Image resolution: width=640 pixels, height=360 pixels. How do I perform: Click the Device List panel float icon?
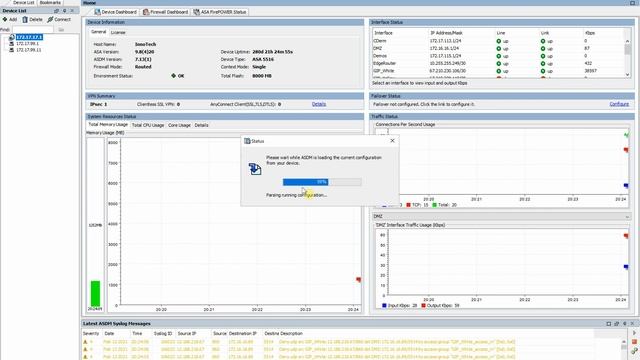coord(56,11)
